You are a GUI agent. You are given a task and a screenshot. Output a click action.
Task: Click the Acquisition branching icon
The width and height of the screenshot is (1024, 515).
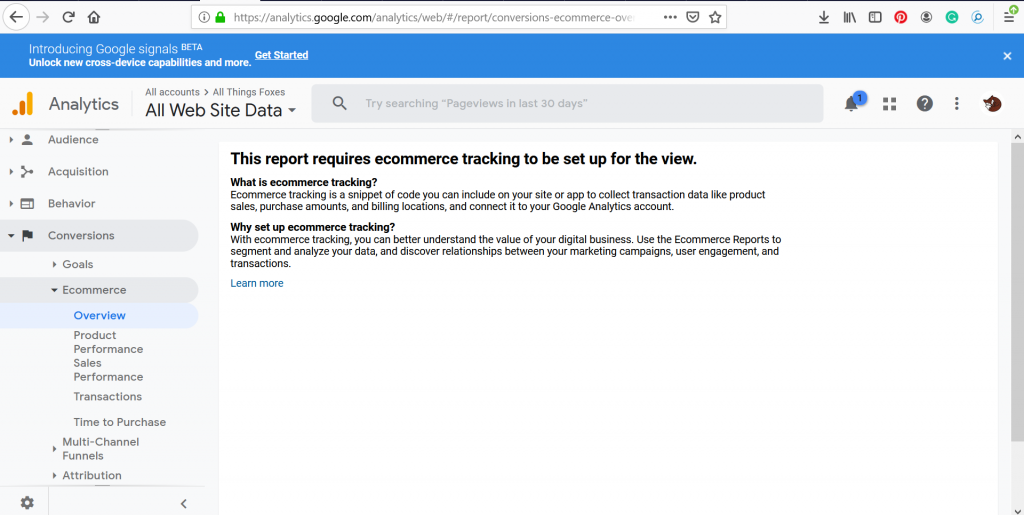27,172
